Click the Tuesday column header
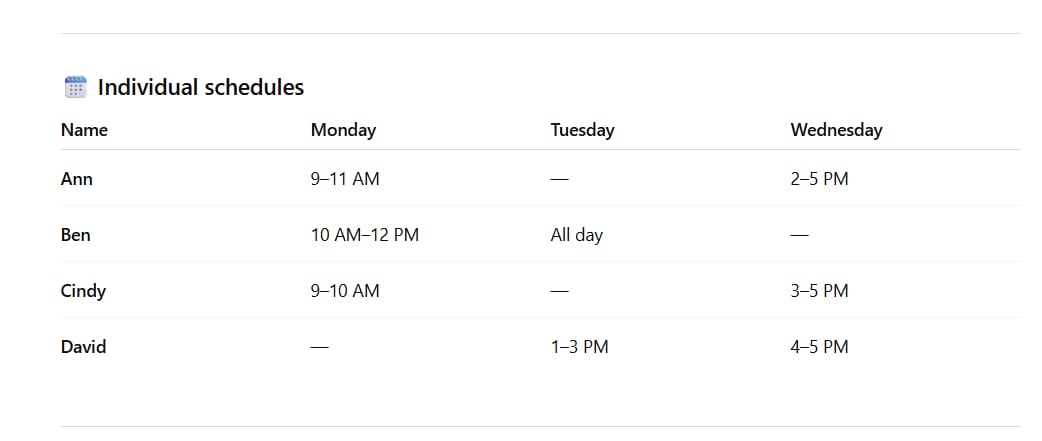Image resolution: width=1042 pixels, height=441 pixels. (x=583, y=130)
